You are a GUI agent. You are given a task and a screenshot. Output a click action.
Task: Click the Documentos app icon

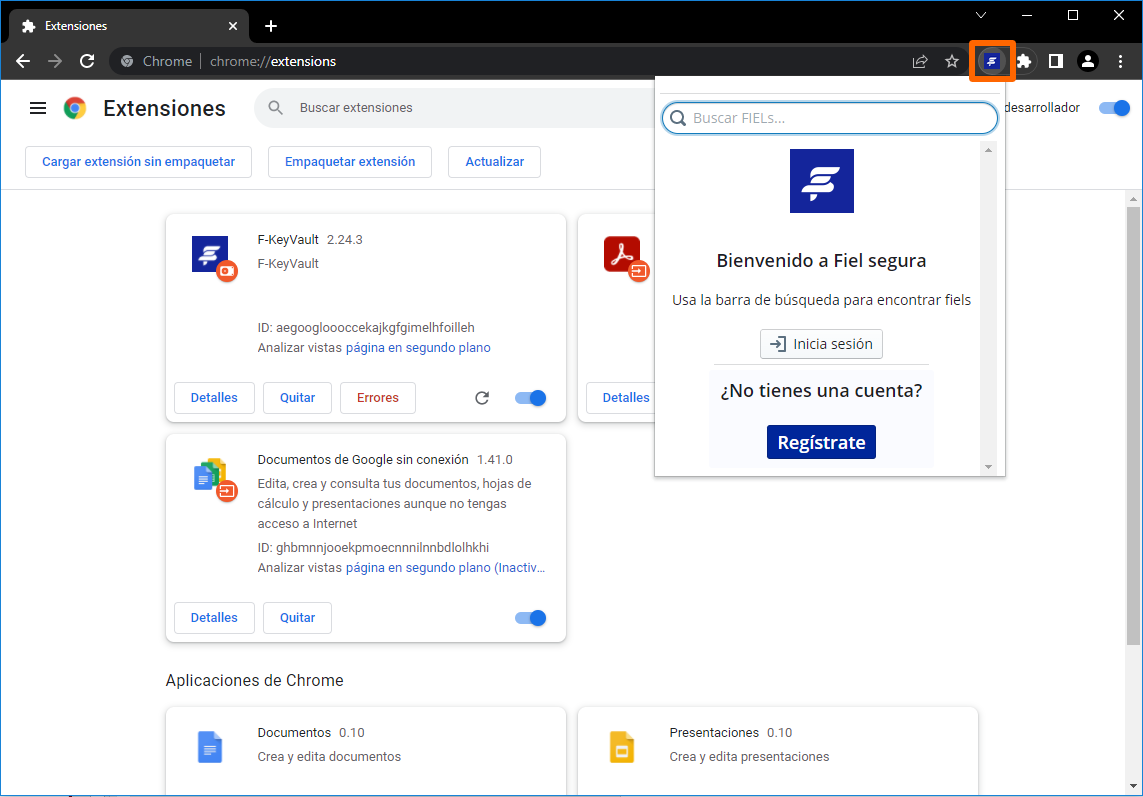pyautogui.click(x=210, y=747)
